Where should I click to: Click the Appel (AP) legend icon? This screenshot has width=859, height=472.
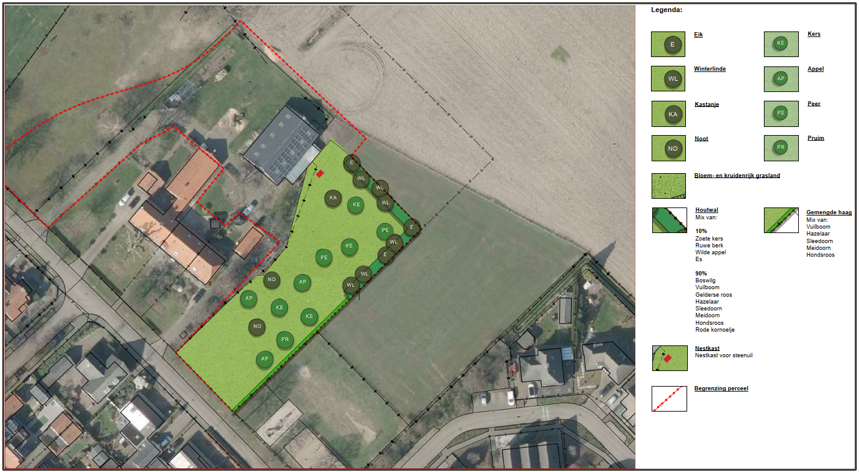(x=781, y=79)
